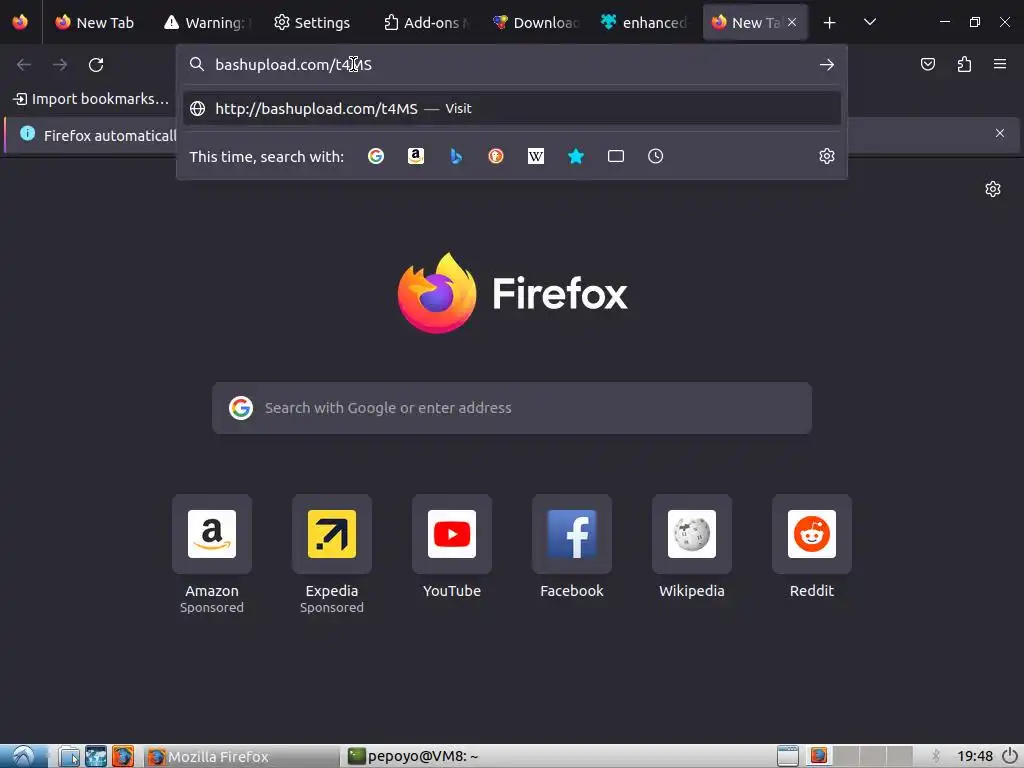Image resolution: width=1024 pixels, height=768 pixels.
Task: Open search settings gear in URL dropdown
Action: tap(827, 156)
